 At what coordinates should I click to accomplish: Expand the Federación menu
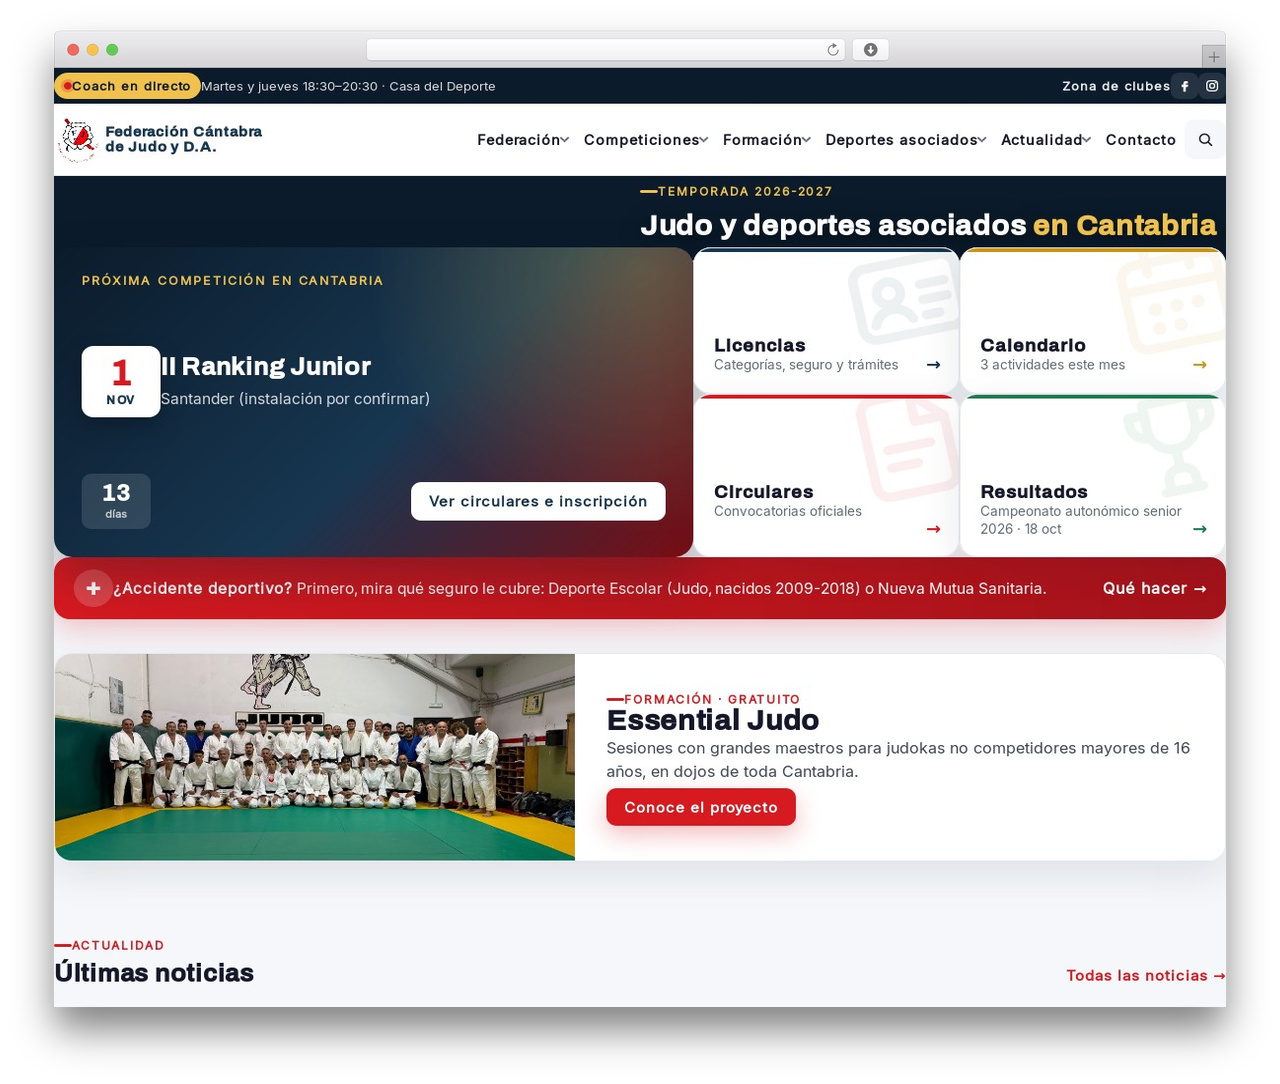click(523, 140)
